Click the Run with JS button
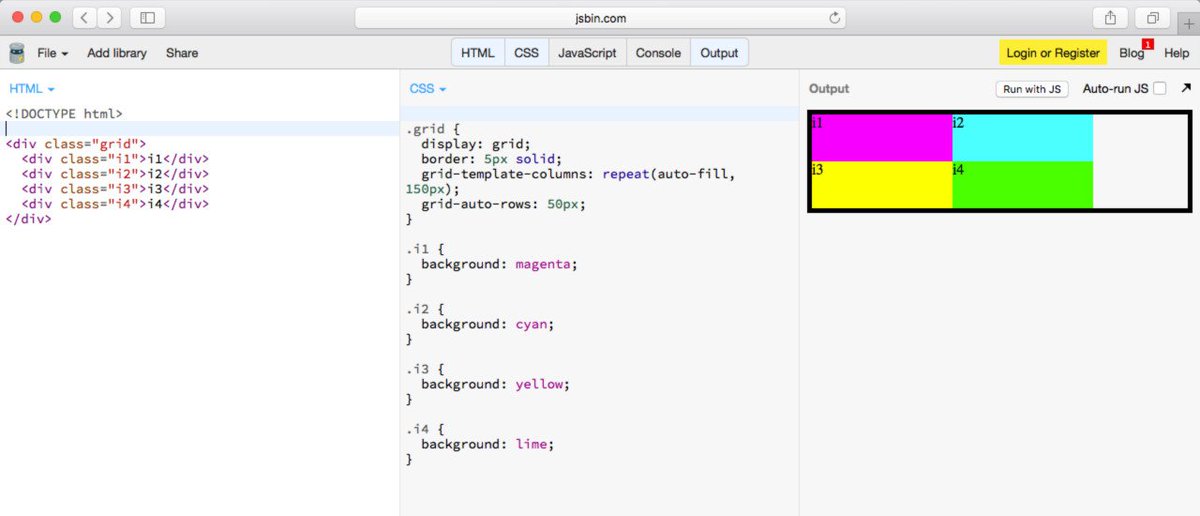The width and height of the screenshot is (1200, 516). 1032,89
